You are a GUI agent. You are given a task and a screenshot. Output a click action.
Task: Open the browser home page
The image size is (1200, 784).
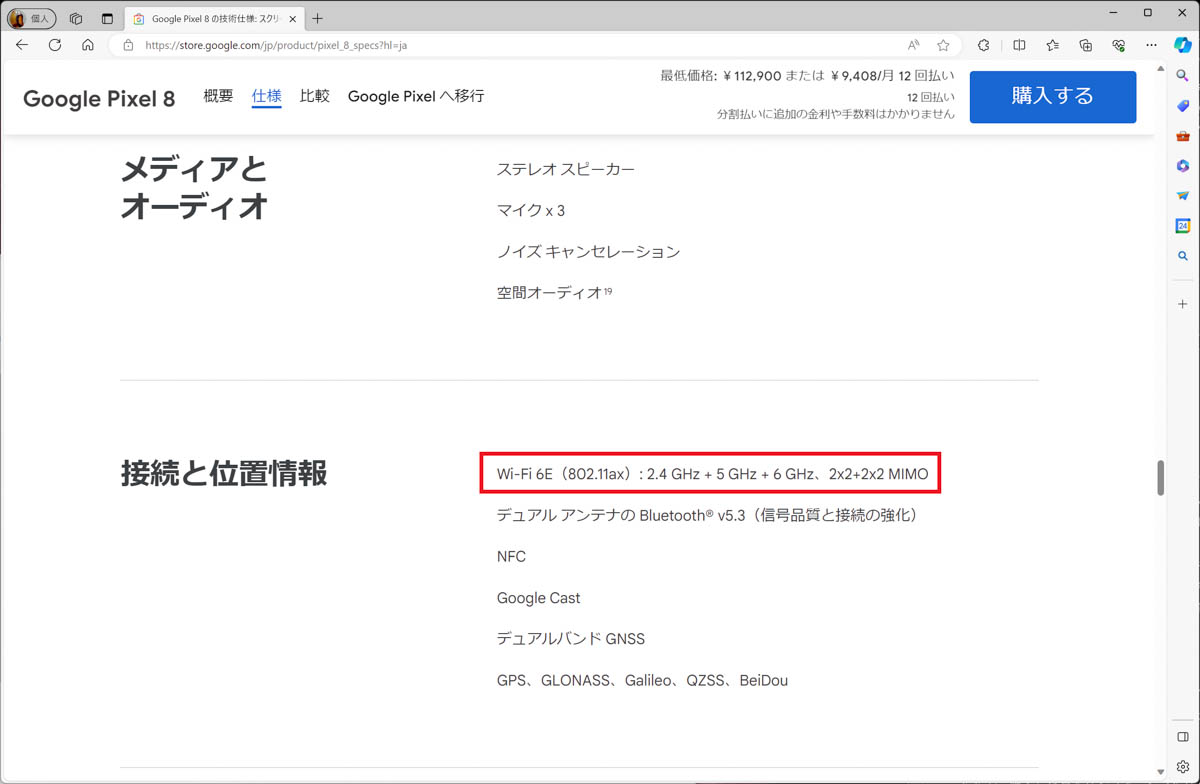(x=88, y=45)
